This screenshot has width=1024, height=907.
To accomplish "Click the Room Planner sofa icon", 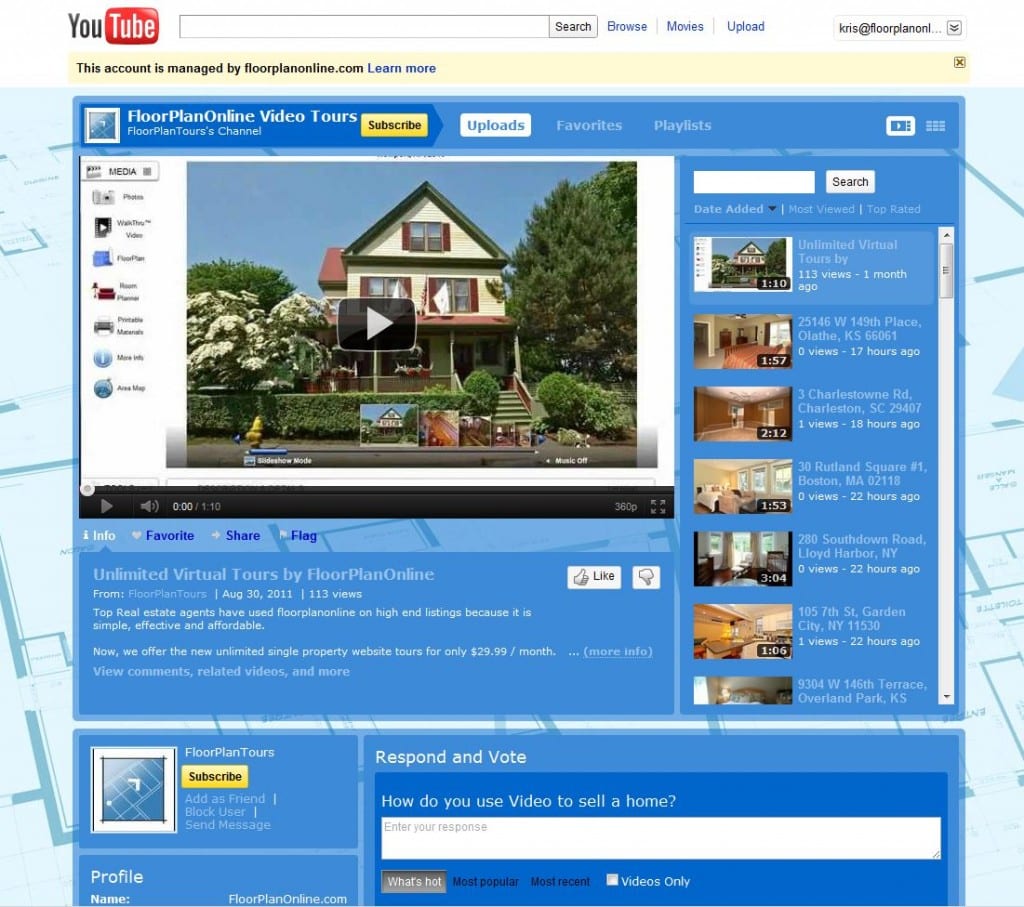I will pos(103,291).
